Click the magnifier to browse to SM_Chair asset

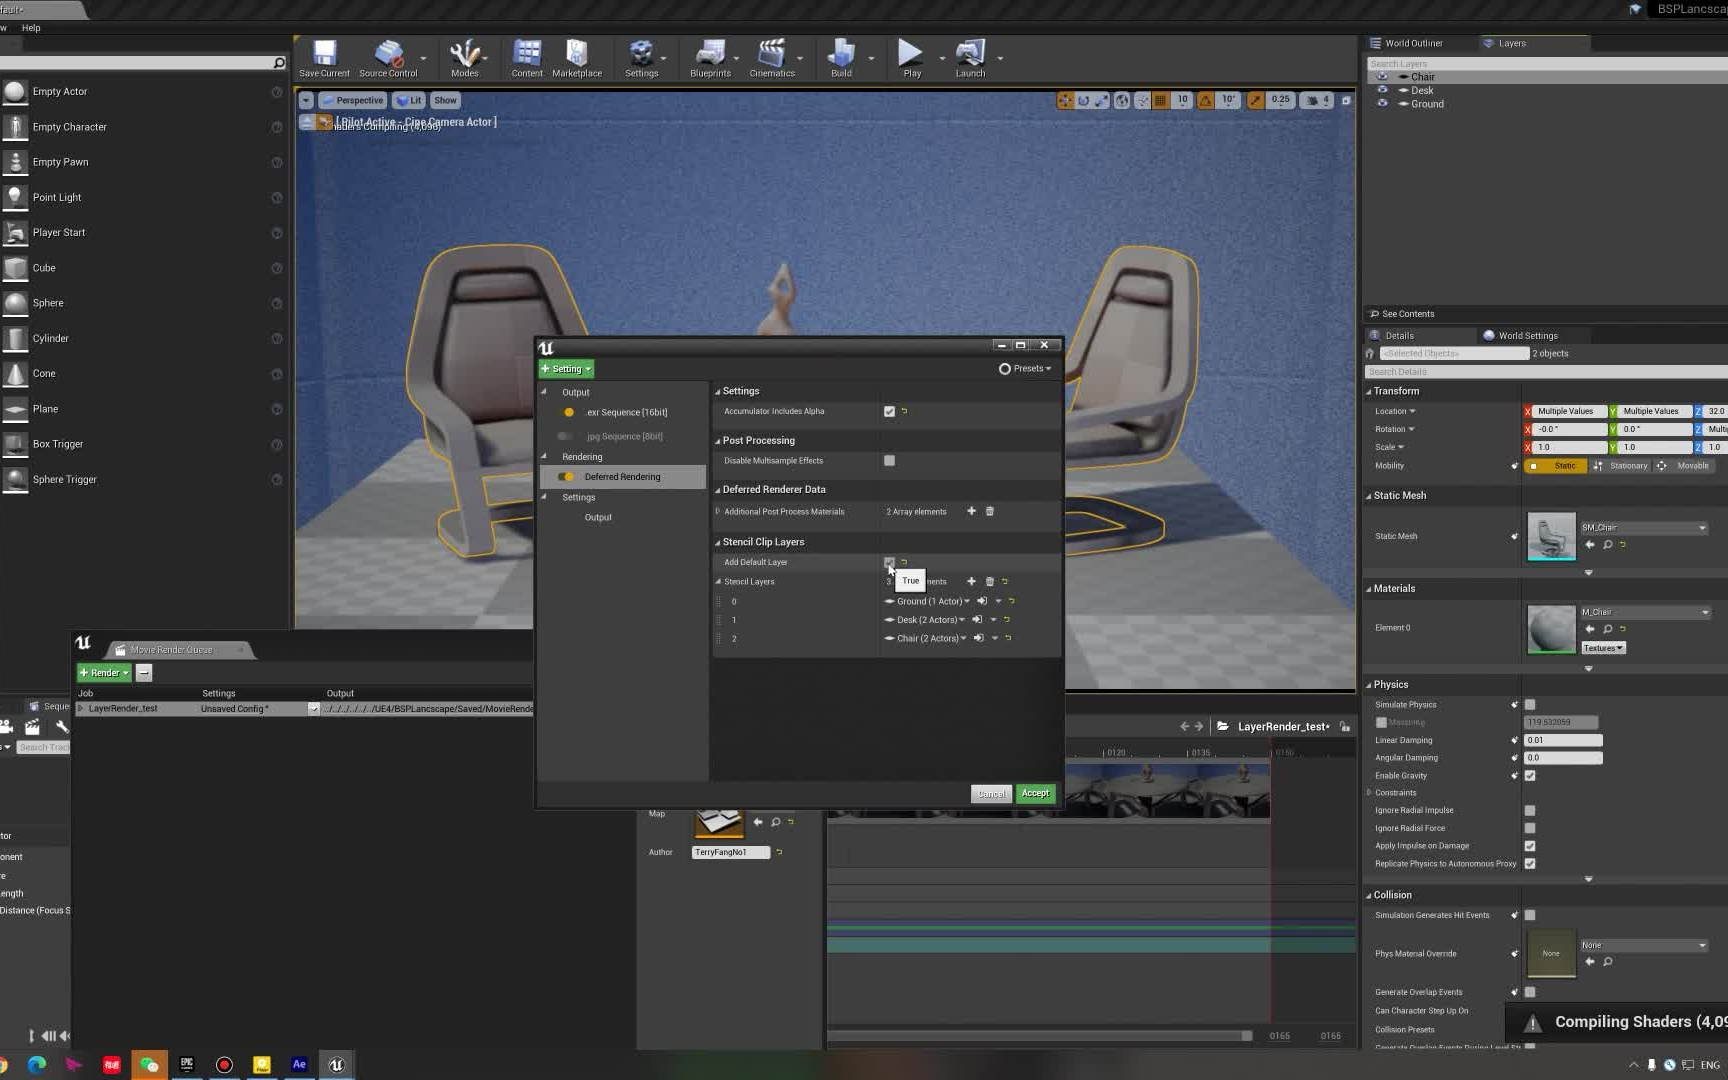1606,545
